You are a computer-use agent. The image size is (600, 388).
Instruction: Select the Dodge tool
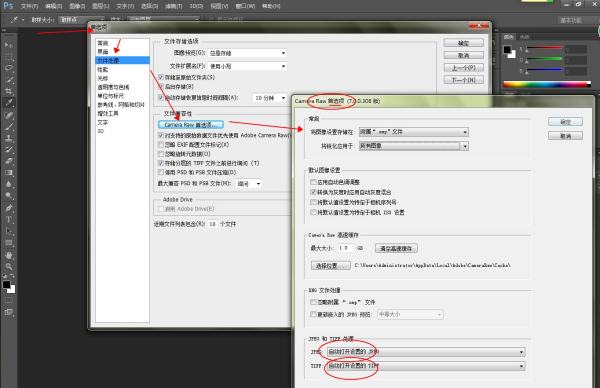[8, 196]
